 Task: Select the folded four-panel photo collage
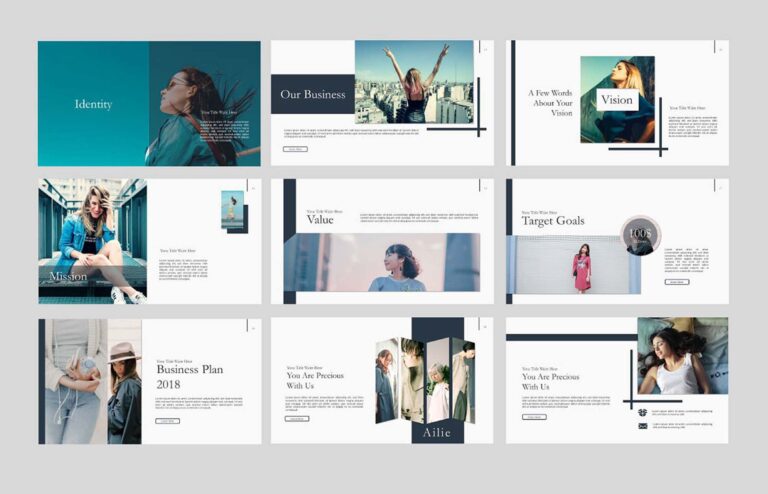(x=424, y=380)
